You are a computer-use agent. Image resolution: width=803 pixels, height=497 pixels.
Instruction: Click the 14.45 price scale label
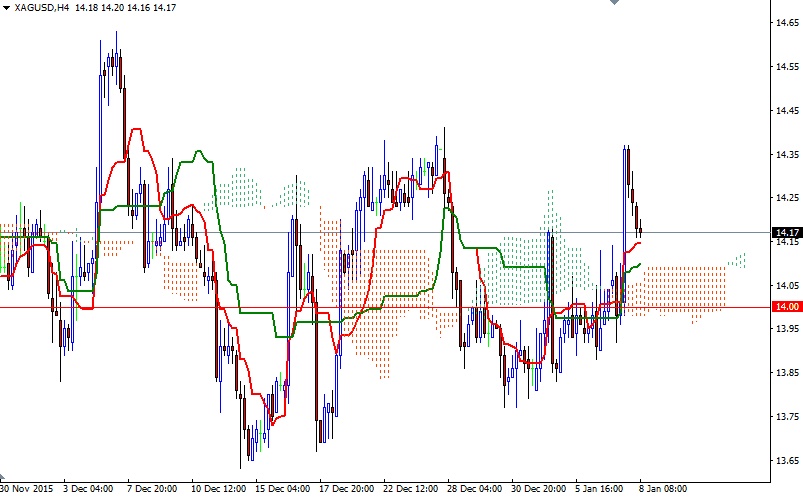tap(787, 110)
